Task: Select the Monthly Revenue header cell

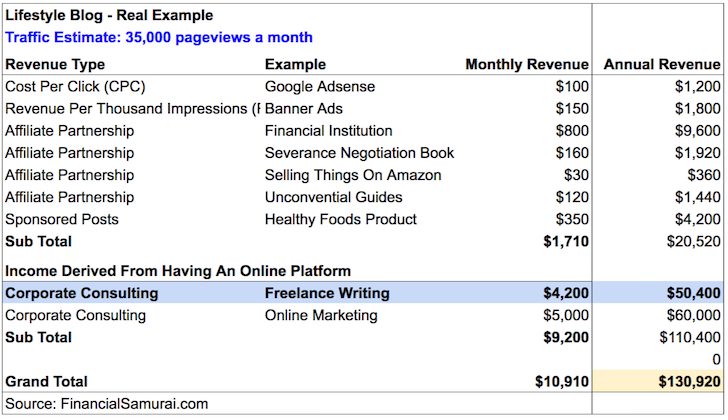Action: click(x=527, y=65)
